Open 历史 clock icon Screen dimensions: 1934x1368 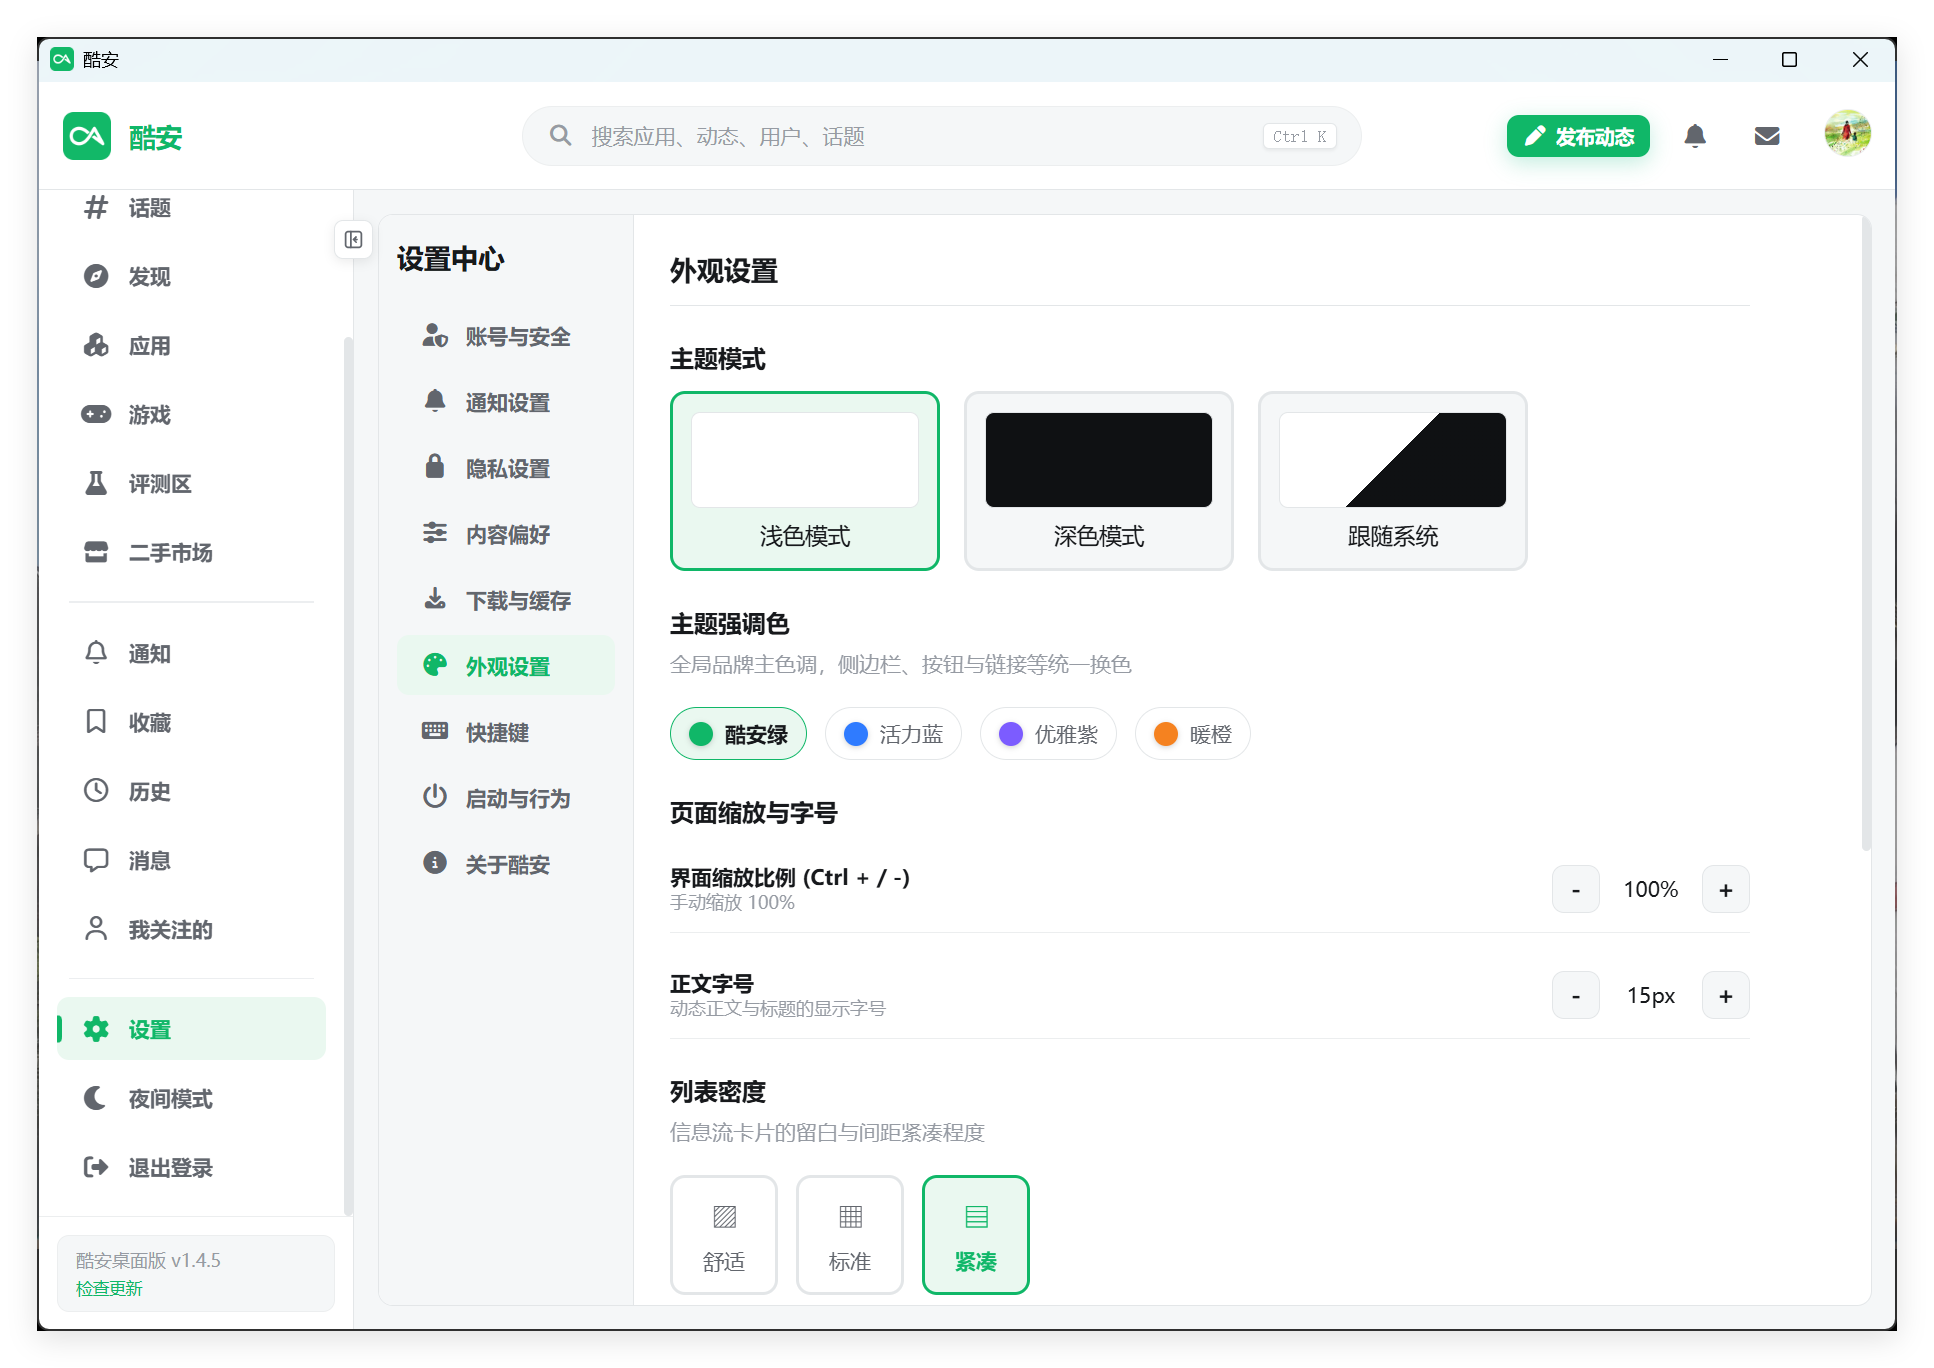pyautogui.click(x=96, y=791)
